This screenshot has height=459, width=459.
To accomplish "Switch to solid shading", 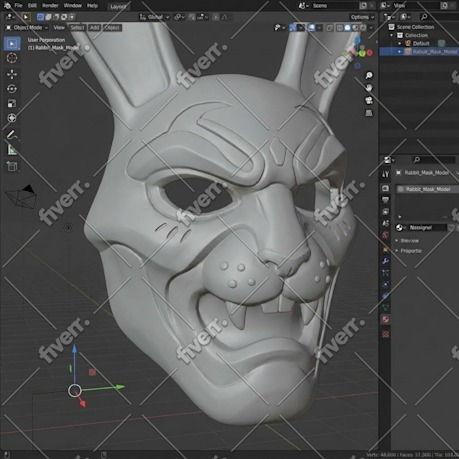I will tap(348, 28).
